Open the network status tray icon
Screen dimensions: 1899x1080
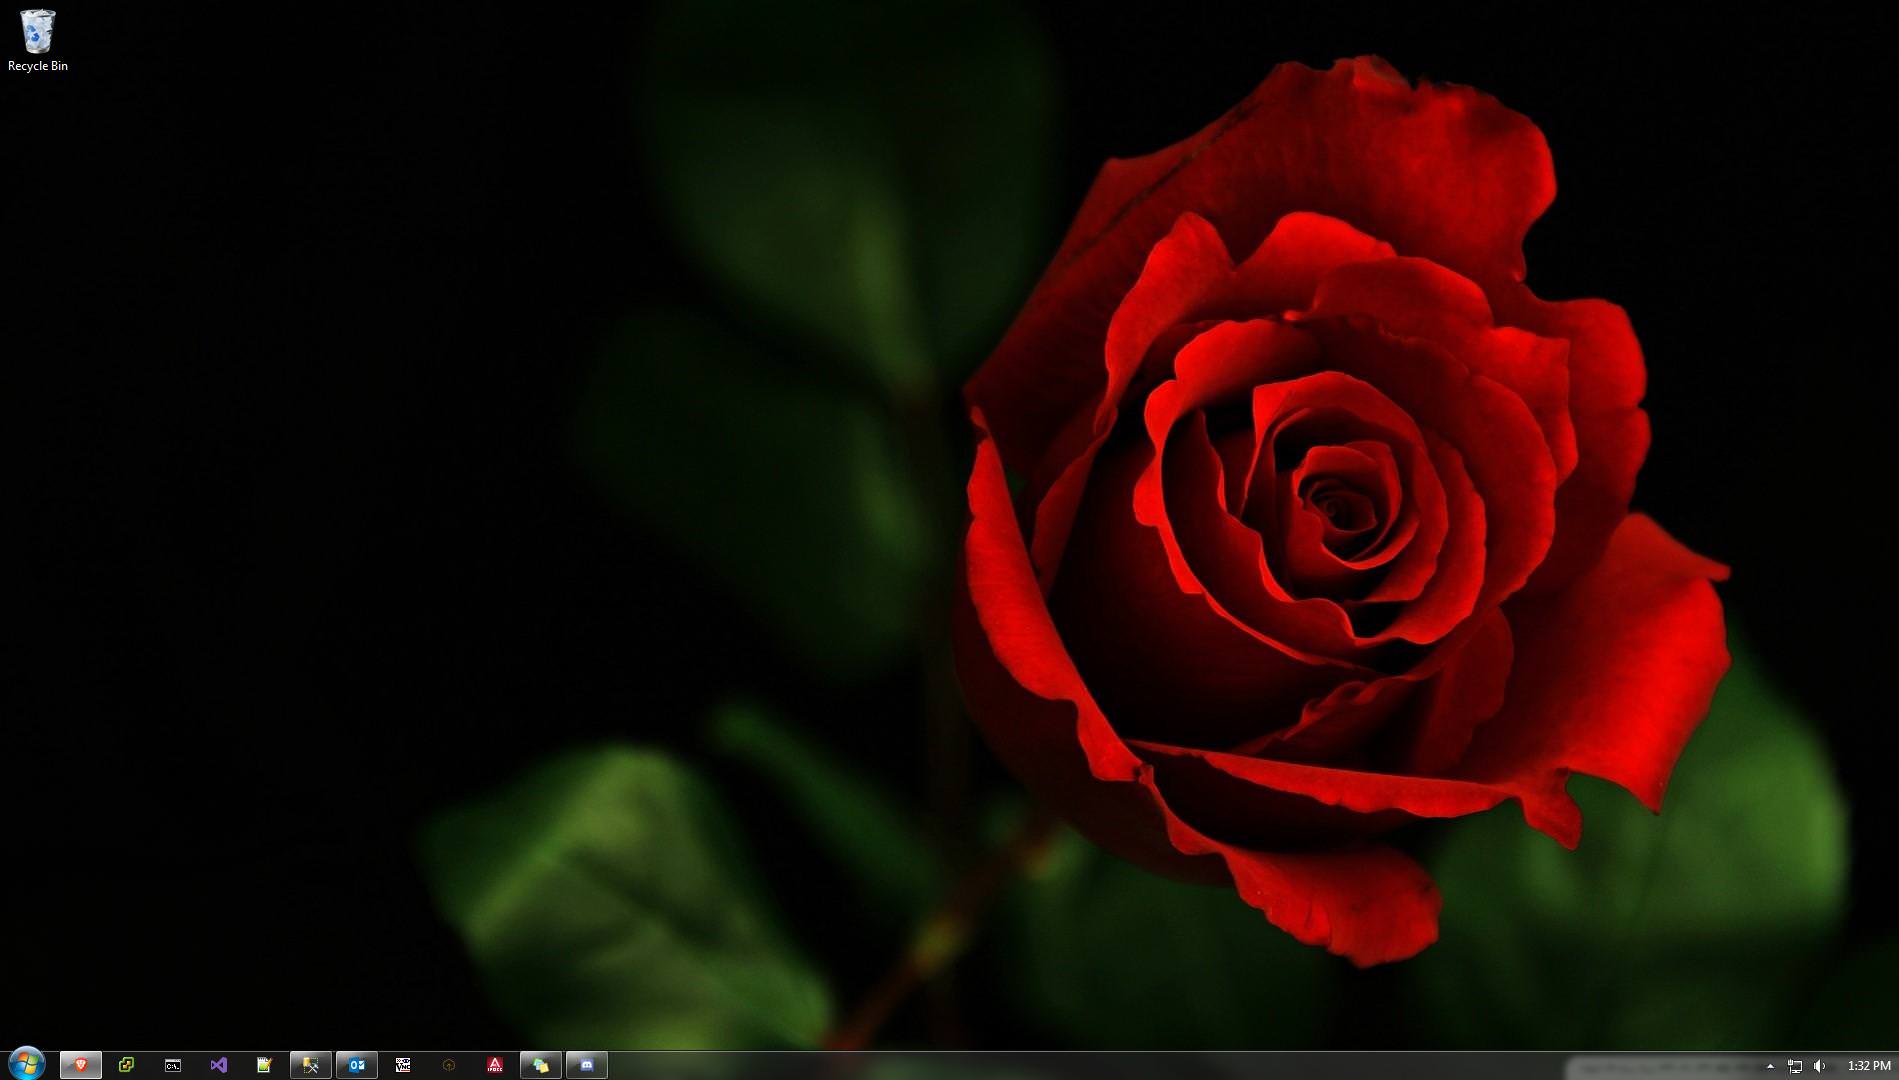click(1795, 1066)
